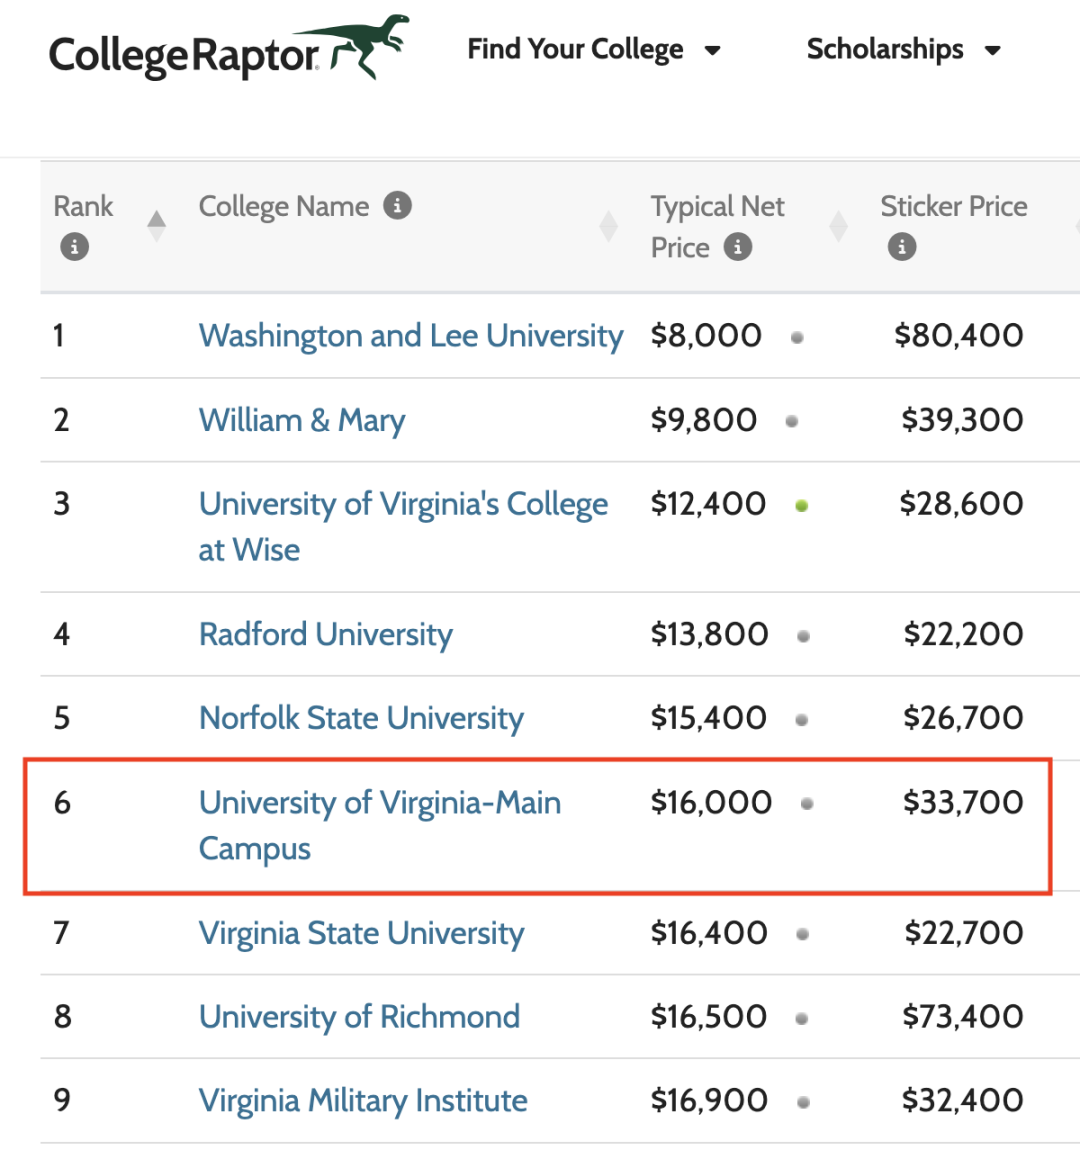Click the Typical Net Price info icon

pyautogui.click(x=738, y=246)
